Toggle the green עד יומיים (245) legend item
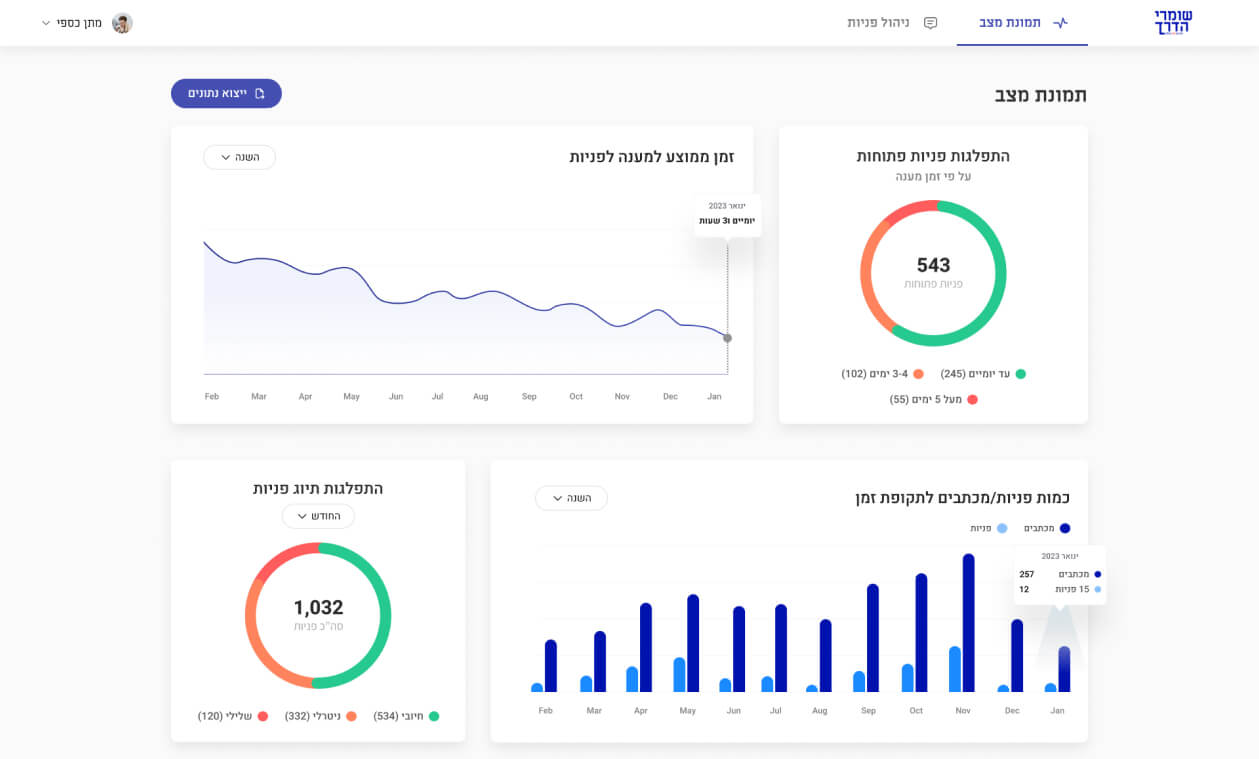Screen dimensions: 1259x759 (1020, 374)
